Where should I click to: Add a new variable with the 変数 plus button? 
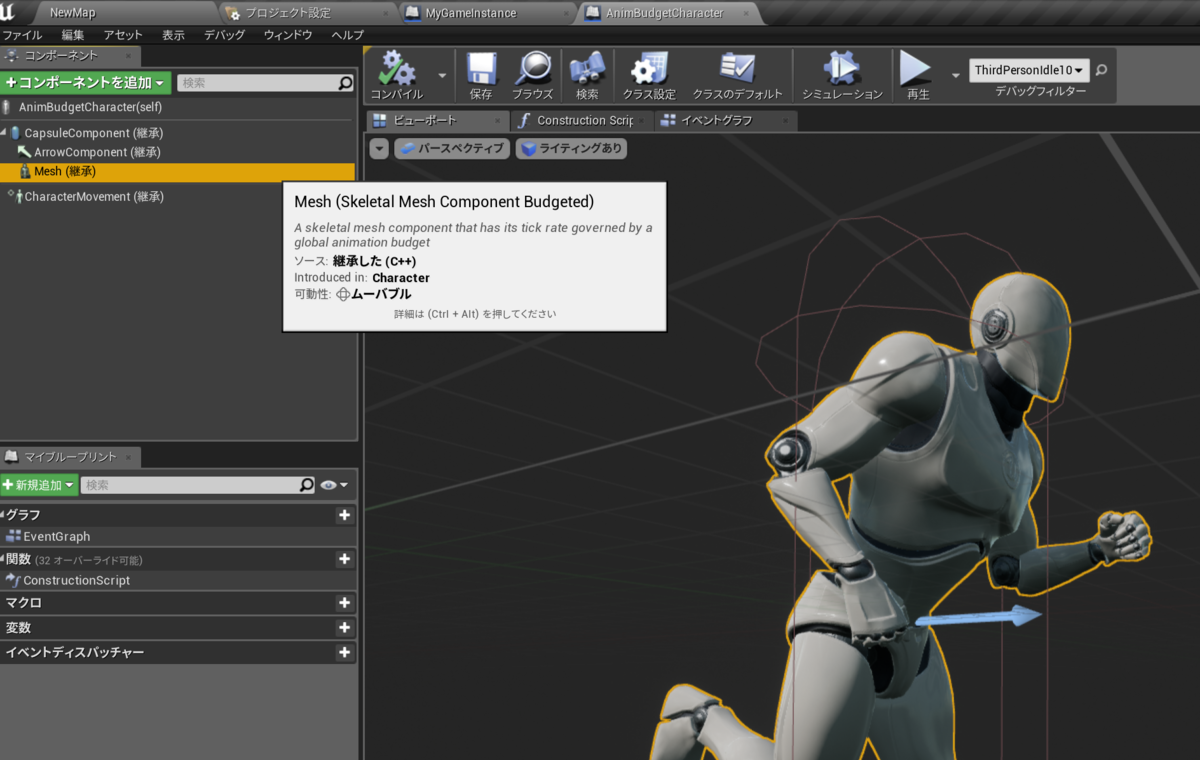[344, 628]
